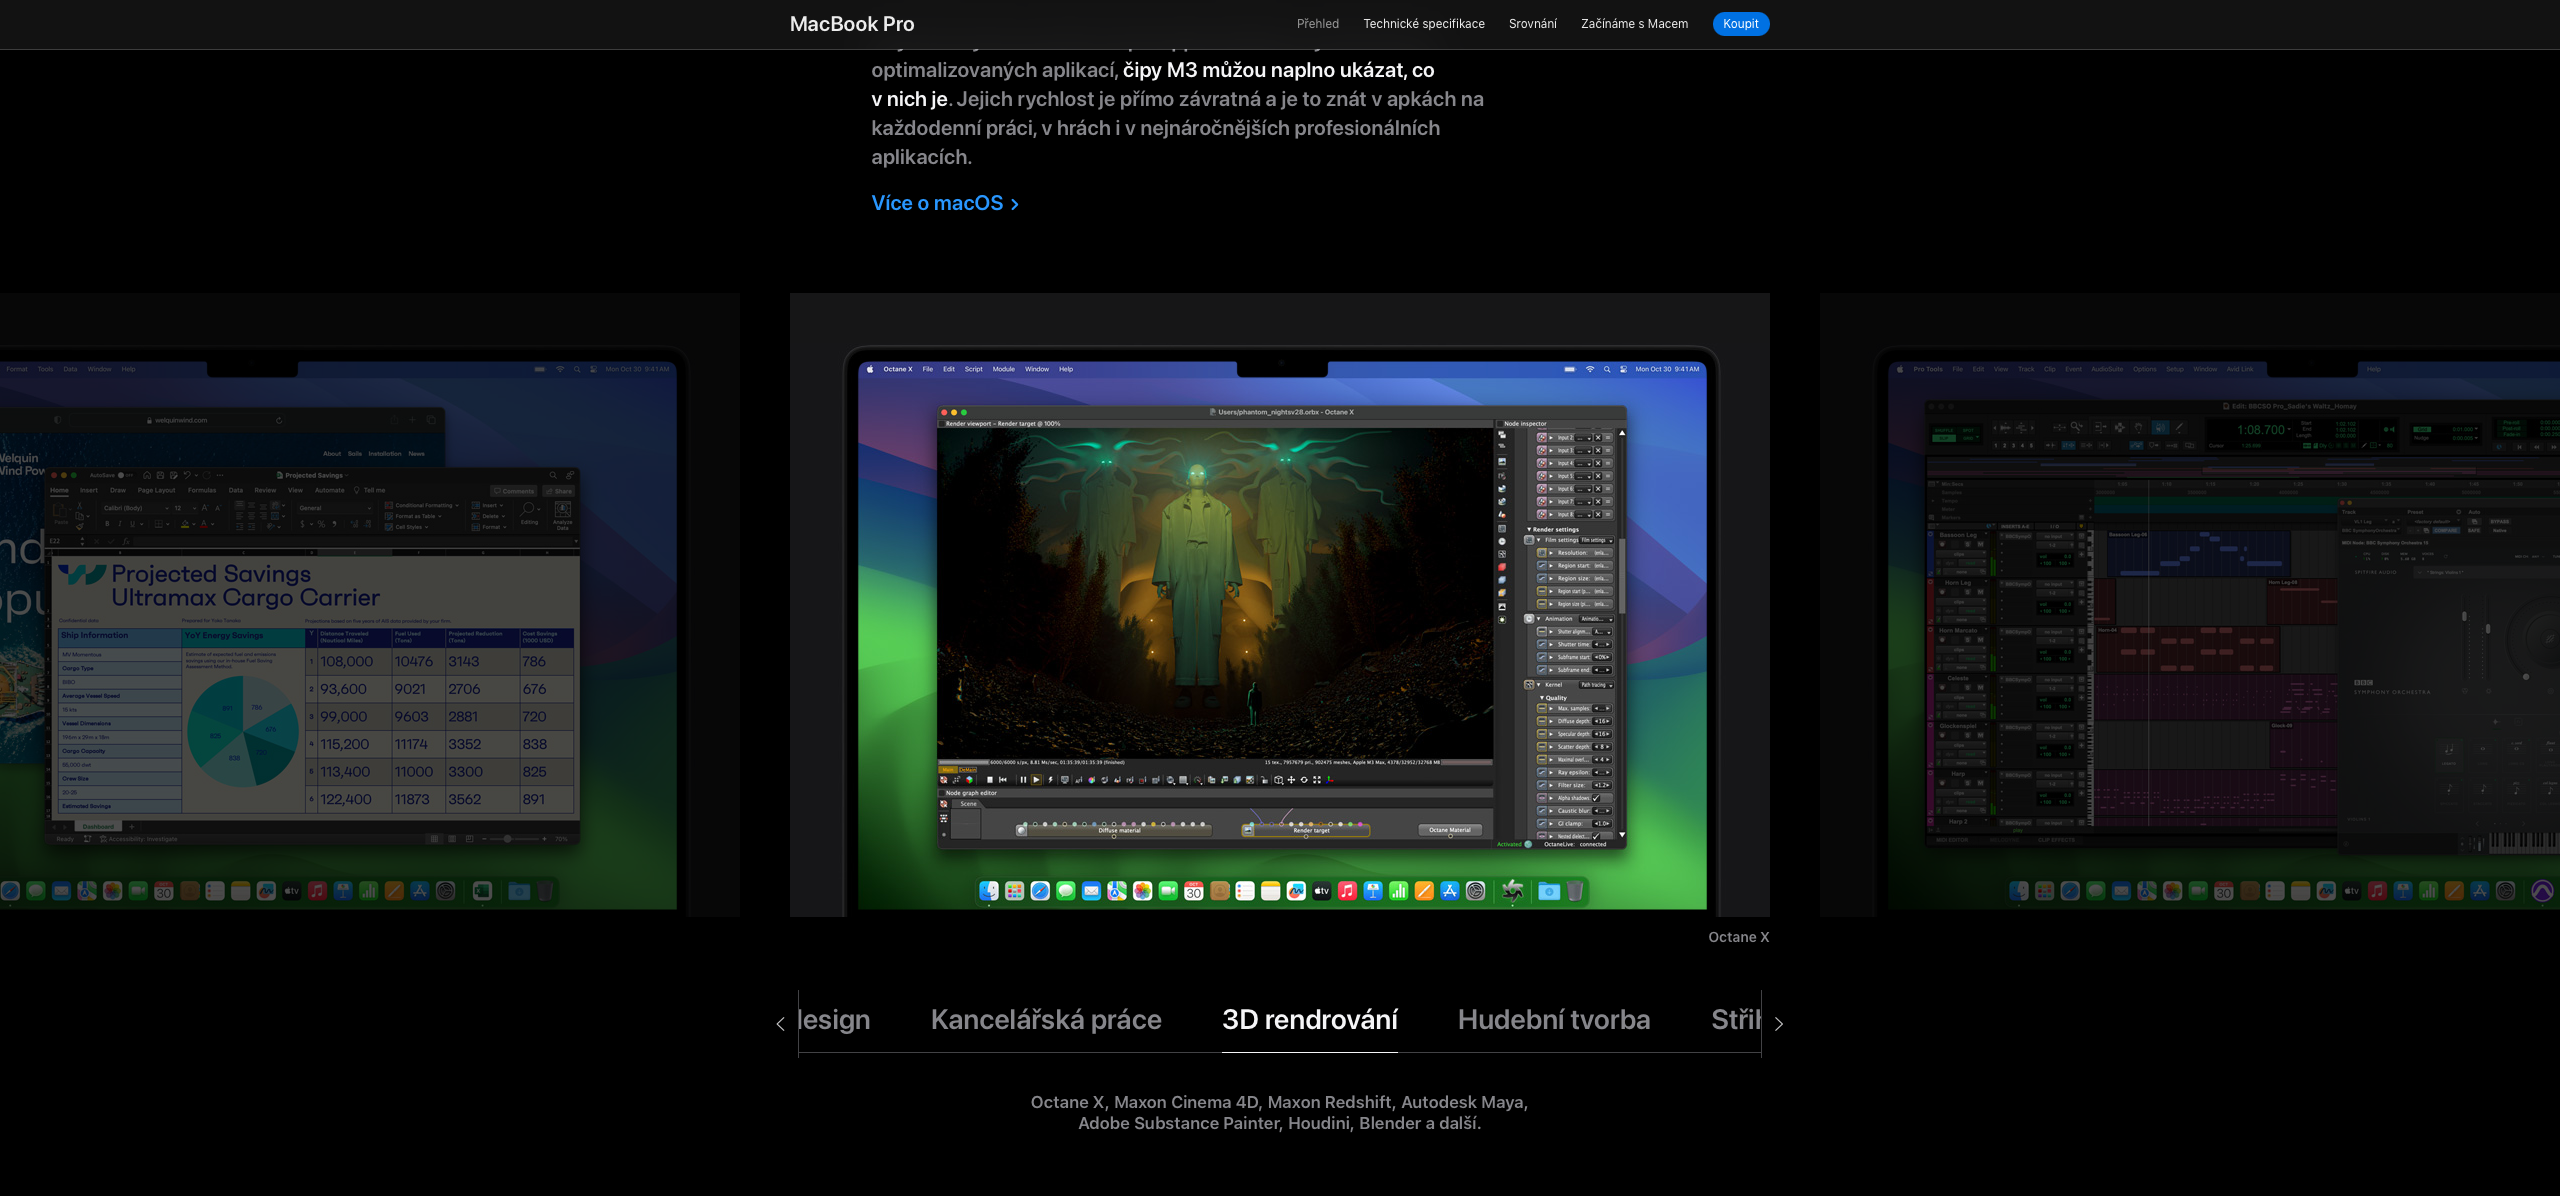Open the Apple TV app in the Dock
This screenshot has width=2560, height=1196.
point(1321,891)
